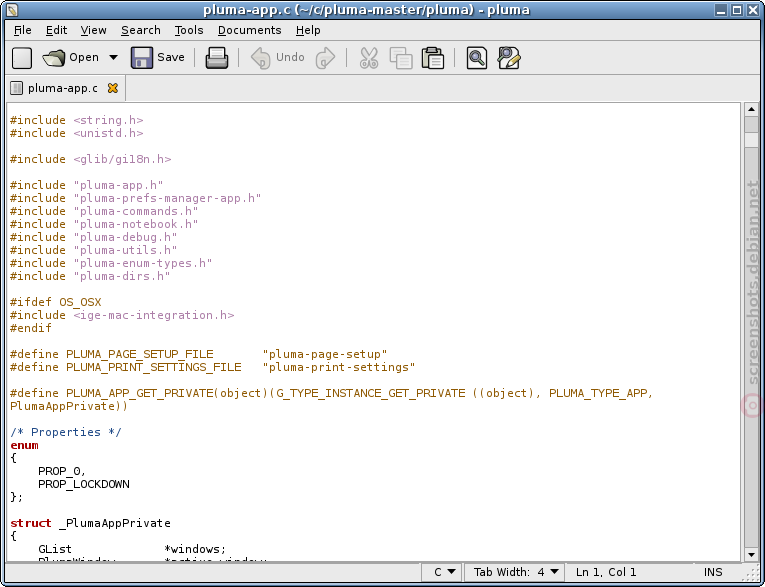Copy selection using the duplicate pages icon
This screenshot has height=587, width=765.
[x=401, y=58]
